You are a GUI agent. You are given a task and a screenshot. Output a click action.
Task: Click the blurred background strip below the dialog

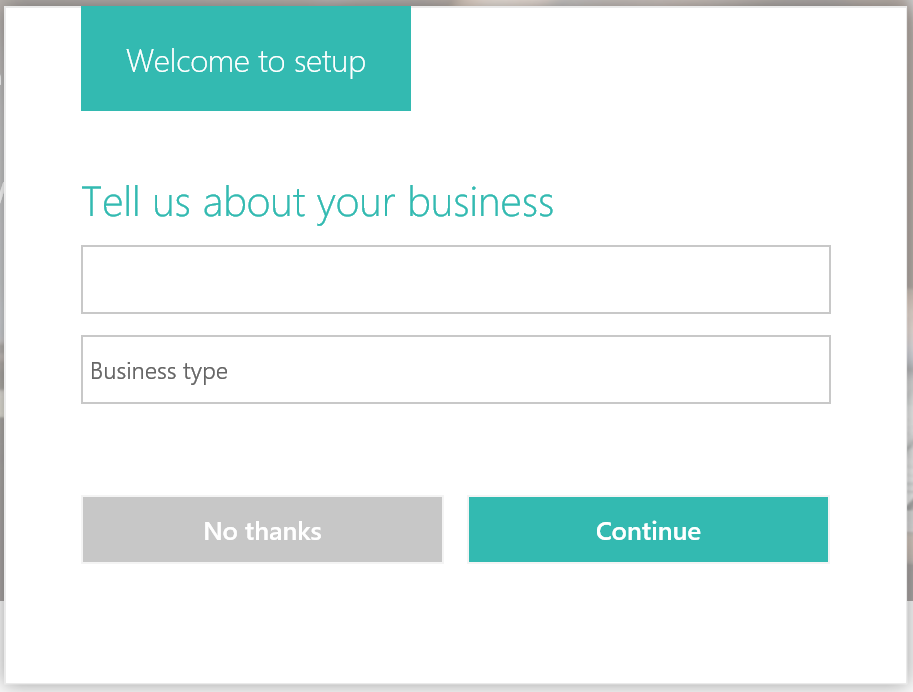(456, 688)
